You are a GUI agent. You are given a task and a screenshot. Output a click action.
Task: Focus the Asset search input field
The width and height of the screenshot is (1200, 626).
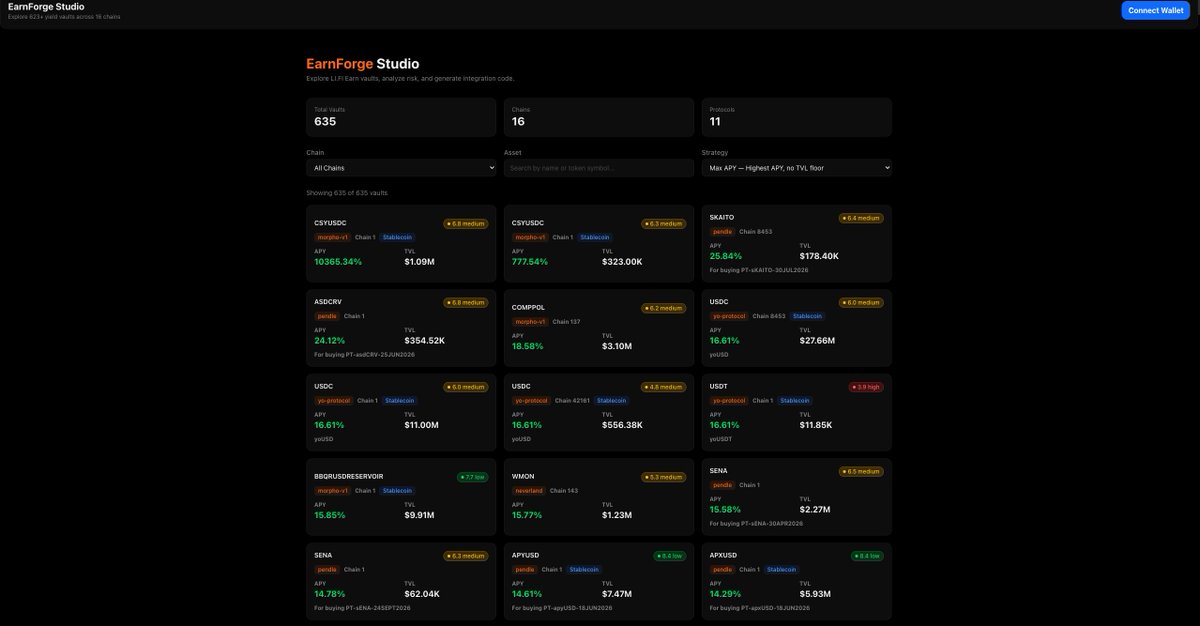[598, 168]
